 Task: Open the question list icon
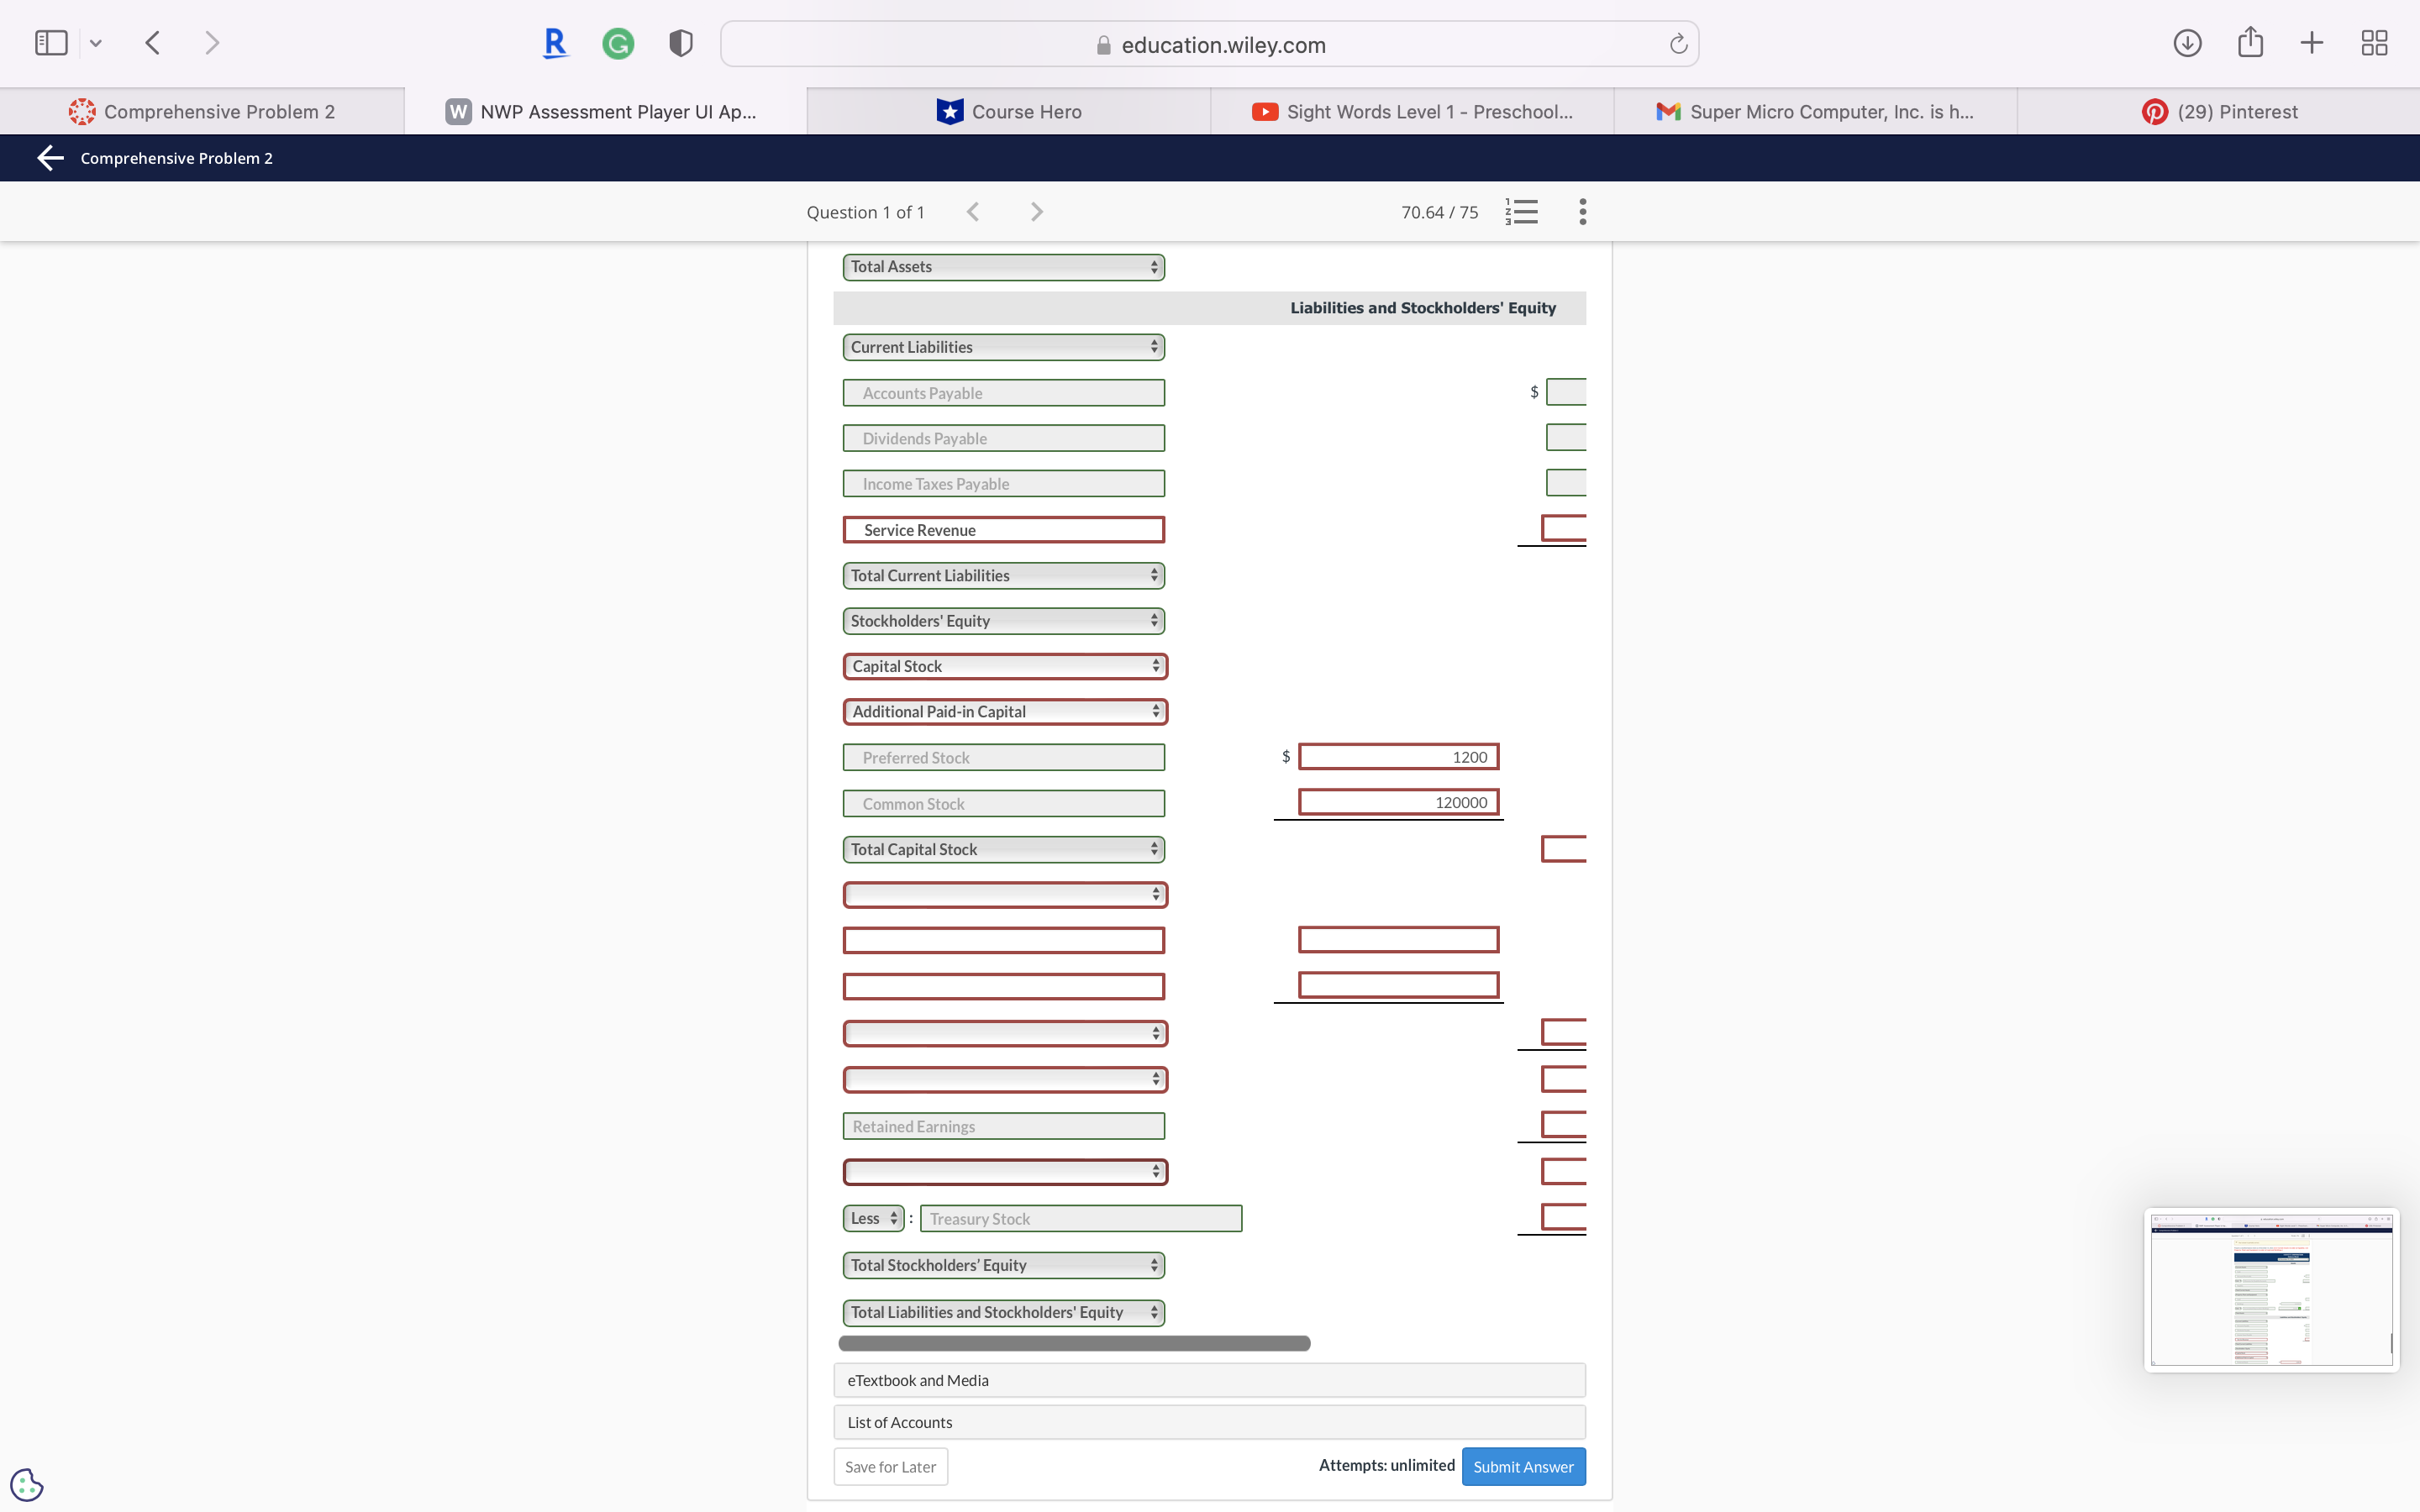pyautogui.click(x=1521, y=212)
